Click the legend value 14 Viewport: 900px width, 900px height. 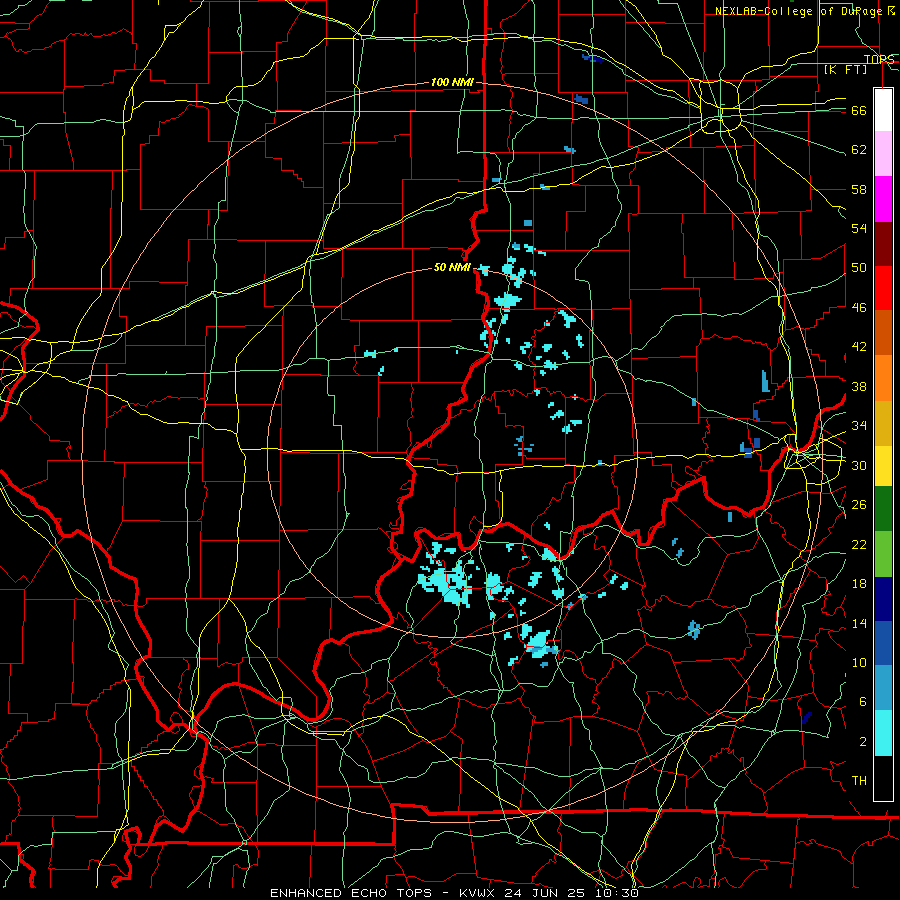(859, 623)
